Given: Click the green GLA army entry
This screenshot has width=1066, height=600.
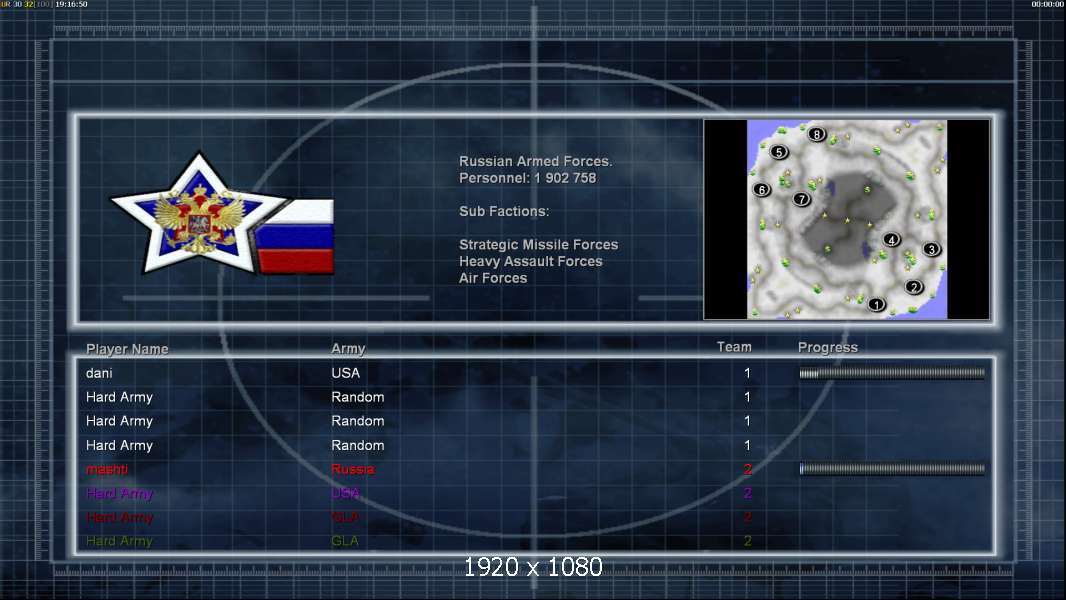Looking at the screenshot, I should [x=345, y=542].
